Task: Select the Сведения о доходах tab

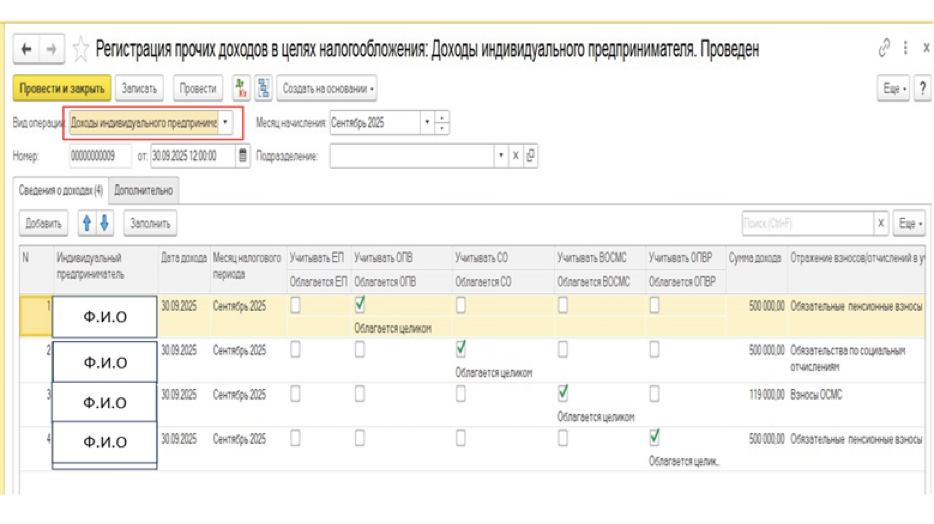Action: tap(58, 189)
